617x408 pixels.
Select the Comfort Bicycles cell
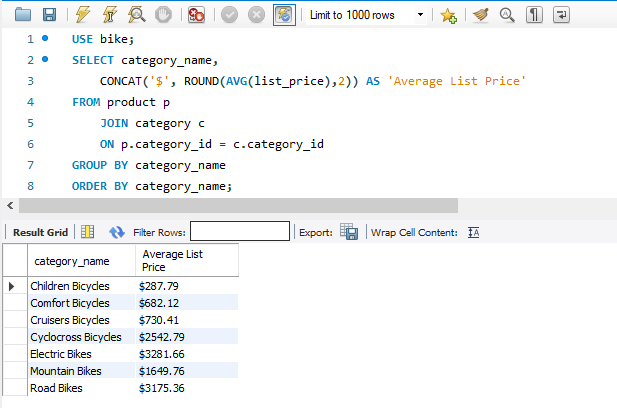pos(81,303)
